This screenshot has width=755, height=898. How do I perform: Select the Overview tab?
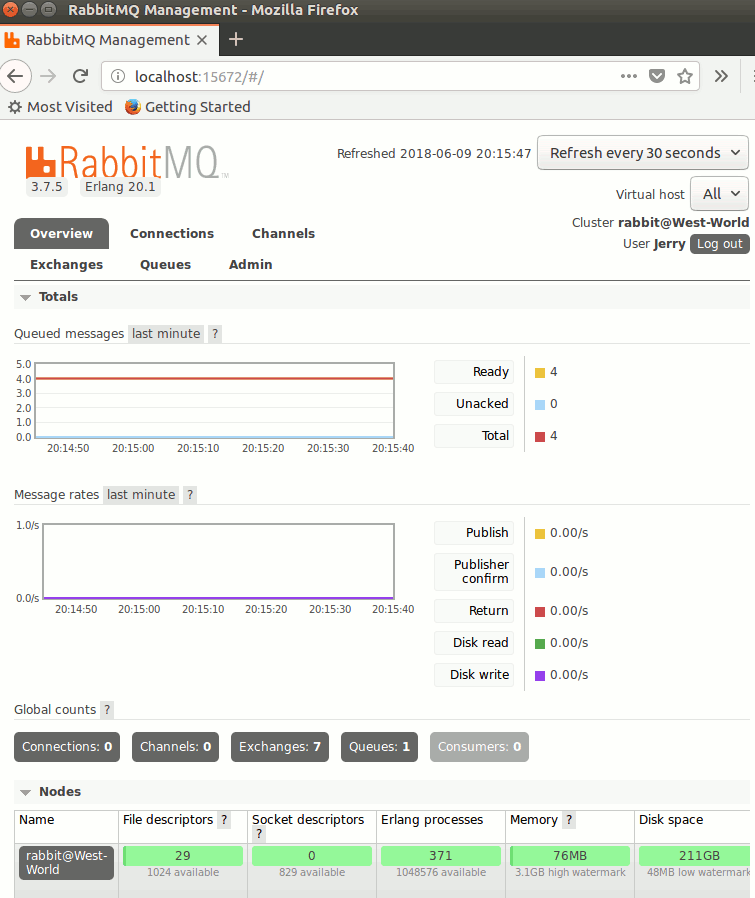point(61,234)
